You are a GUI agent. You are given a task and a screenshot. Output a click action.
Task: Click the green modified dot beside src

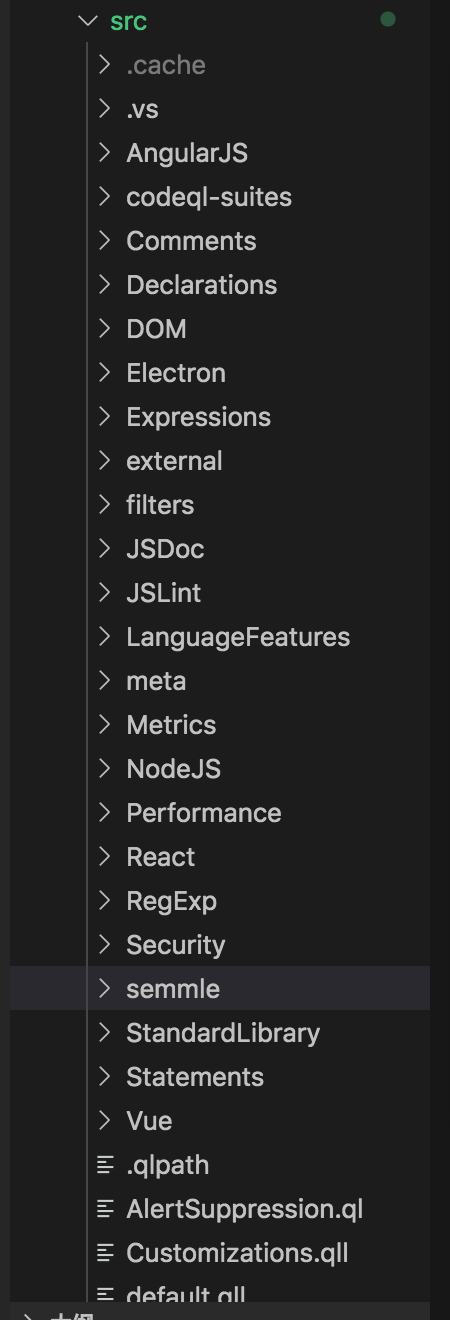coord(388,20)
